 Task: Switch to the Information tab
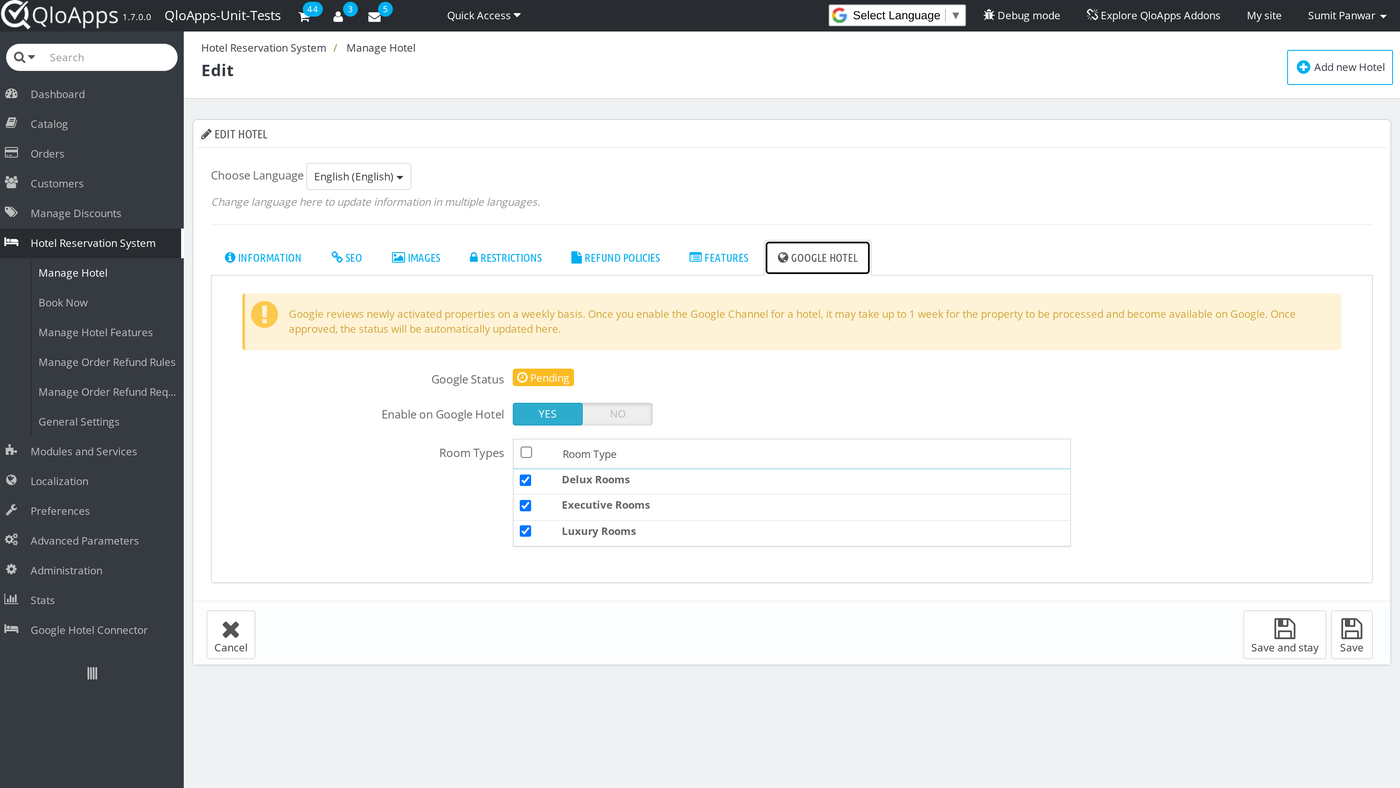coord(263,258)
